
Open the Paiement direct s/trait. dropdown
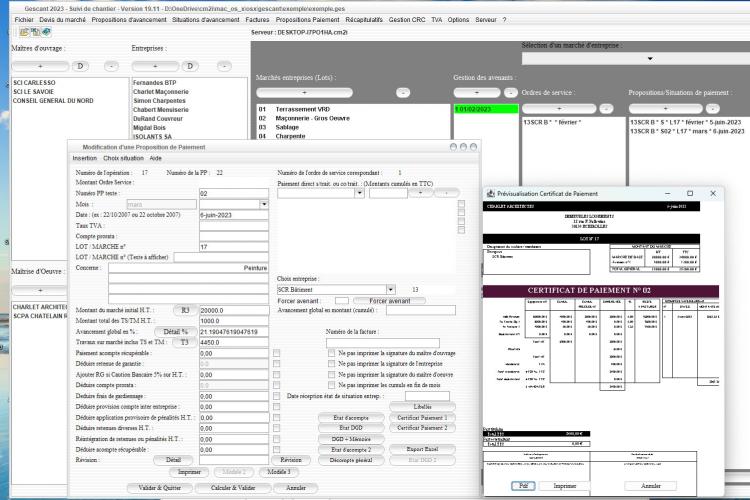(360, 193)
